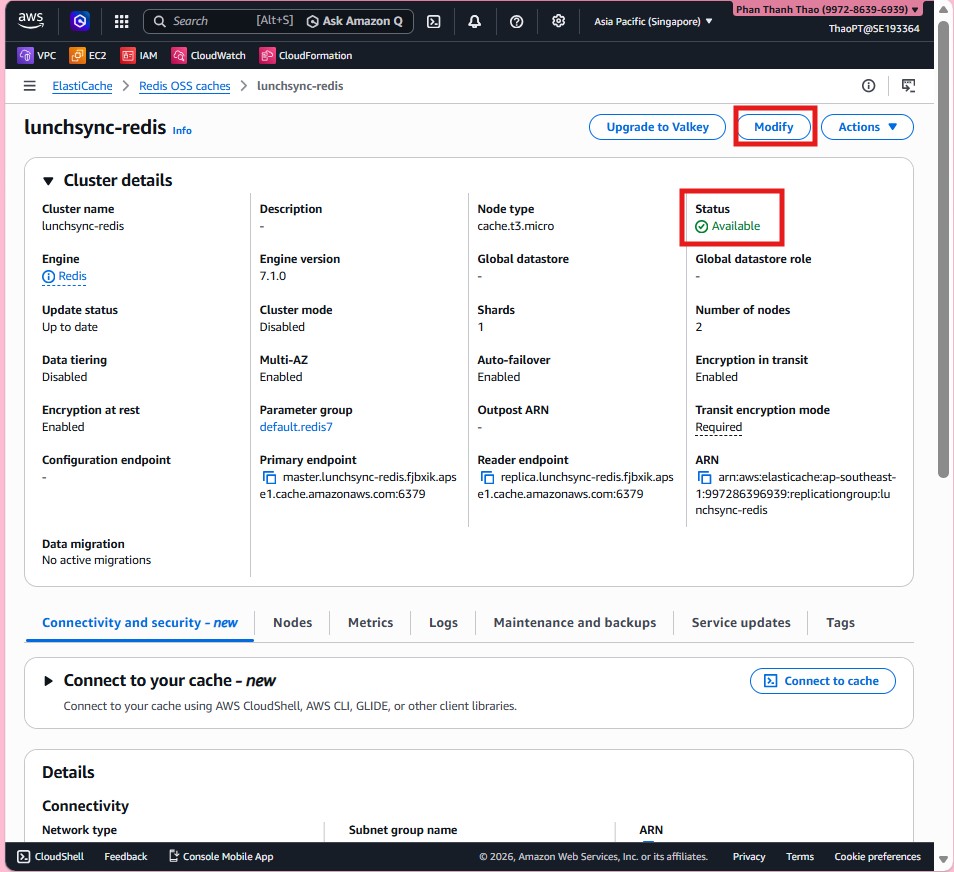Expand the Actions menu
Screen dimensions: 954x872
point(866,127)
